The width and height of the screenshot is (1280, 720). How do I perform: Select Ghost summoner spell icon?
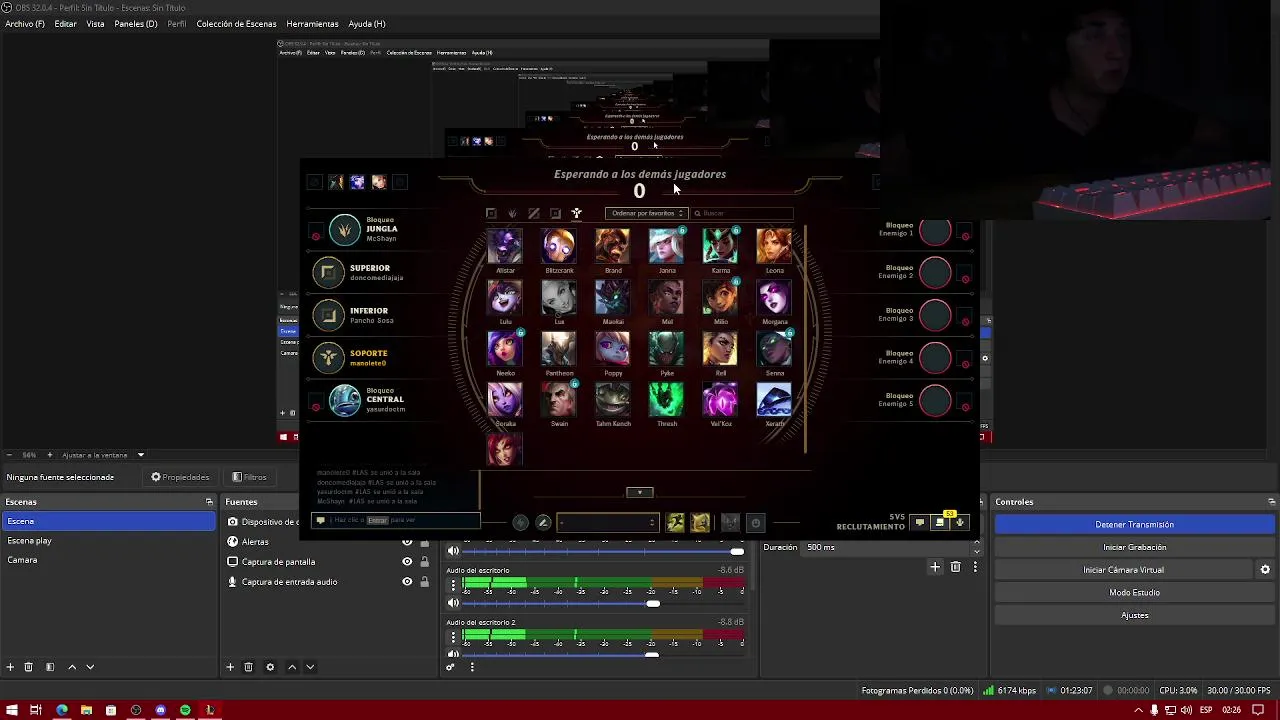click(676, 522)
